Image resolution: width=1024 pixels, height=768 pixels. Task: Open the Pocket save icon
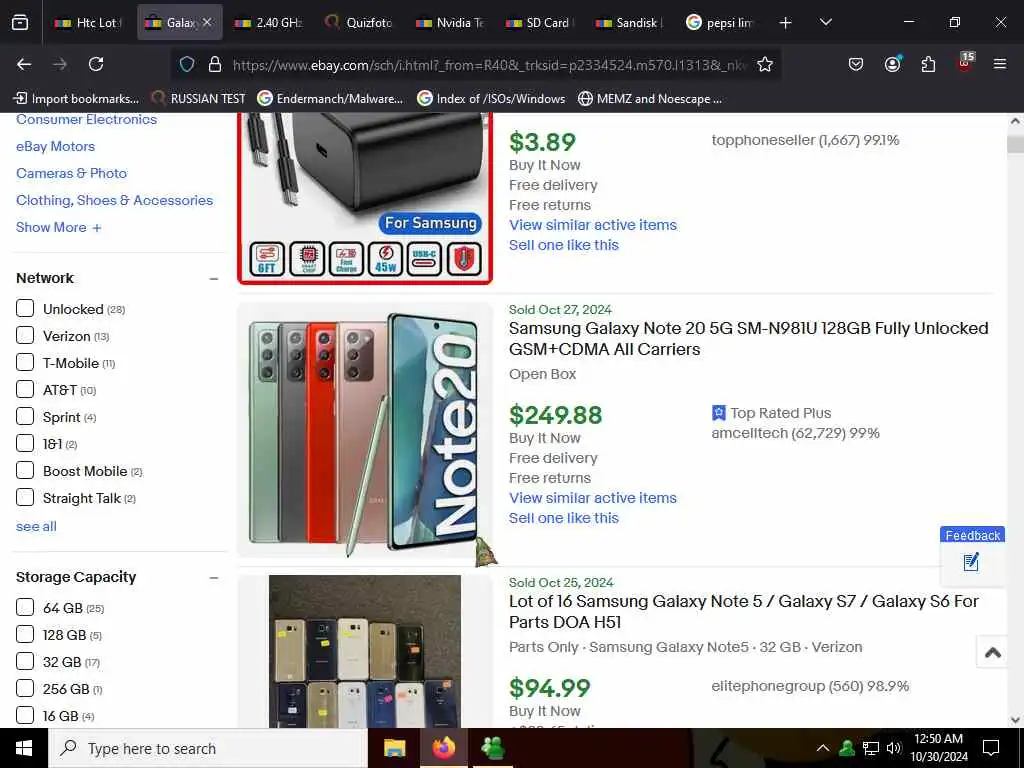(856, 64)
